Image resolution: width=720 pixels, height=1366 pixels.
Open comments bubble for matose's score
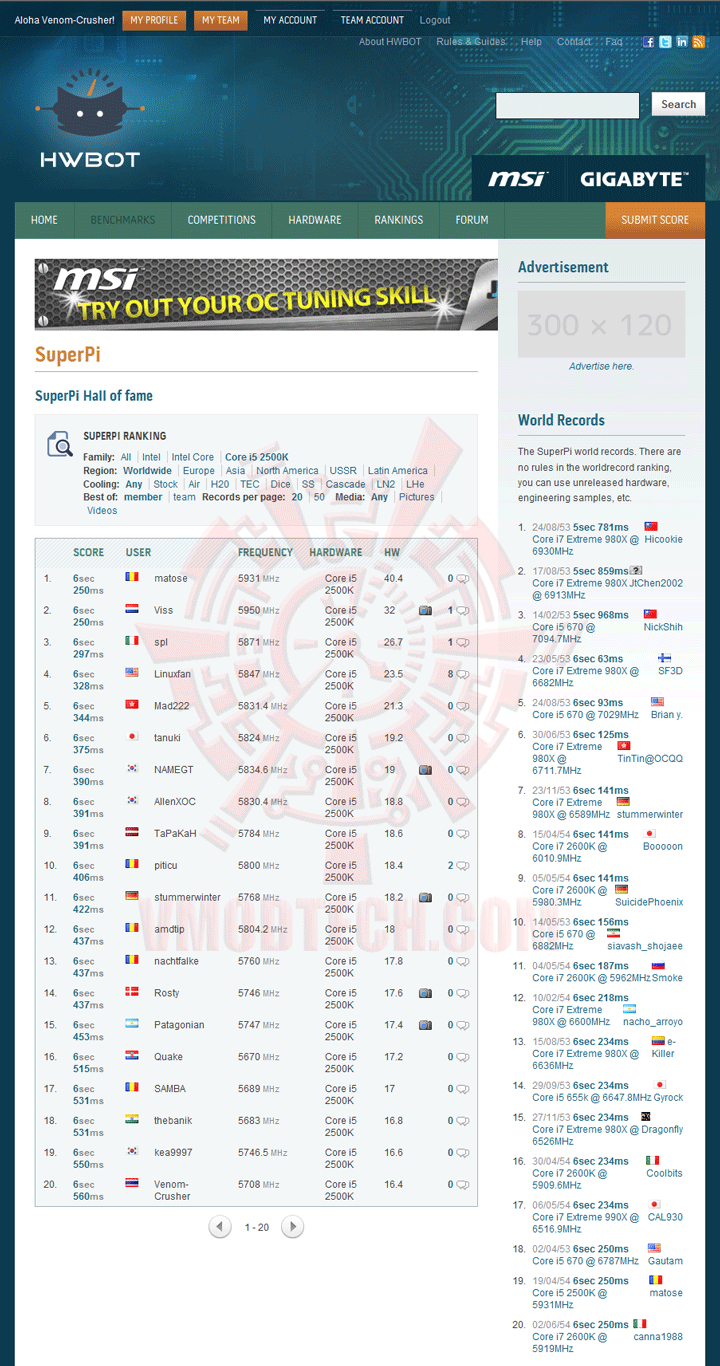[463, 579]
